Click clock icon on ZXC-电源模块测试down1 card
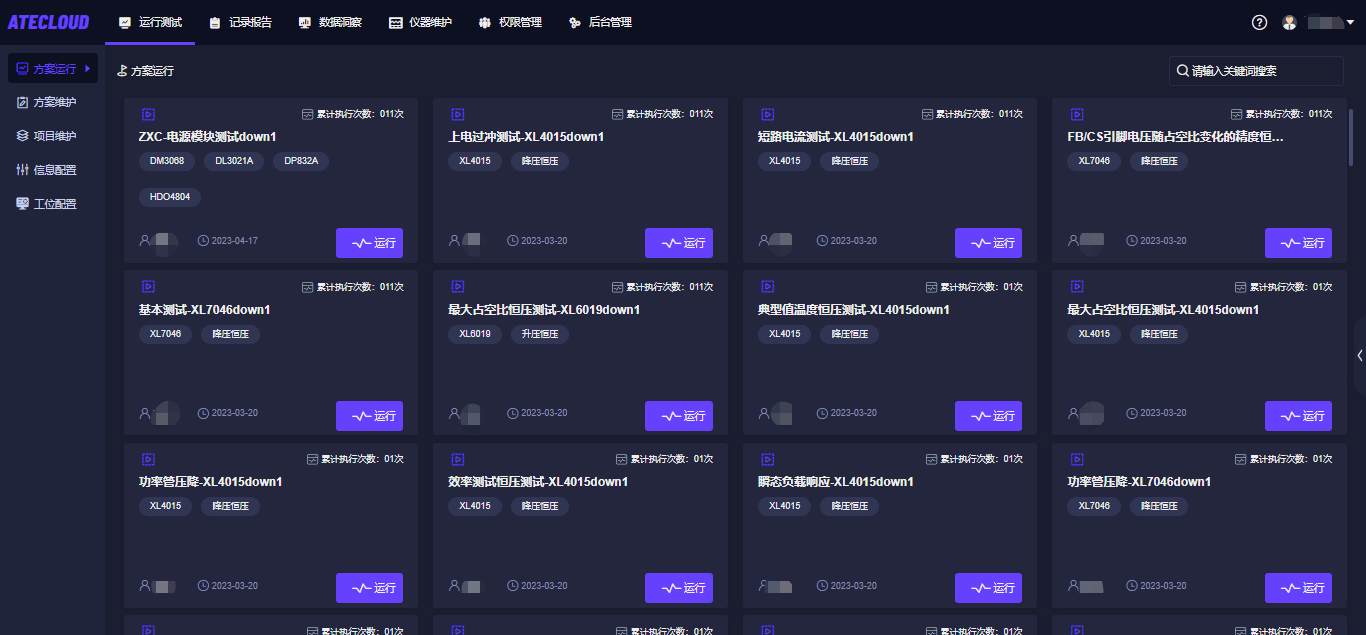The image size is (1366, 635). pyautogui.click(x=203, y=241)
